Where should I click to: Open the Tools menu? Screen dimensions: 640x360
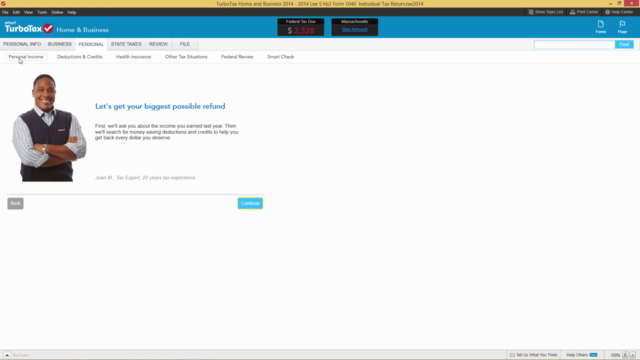click(x=42, y=12)
